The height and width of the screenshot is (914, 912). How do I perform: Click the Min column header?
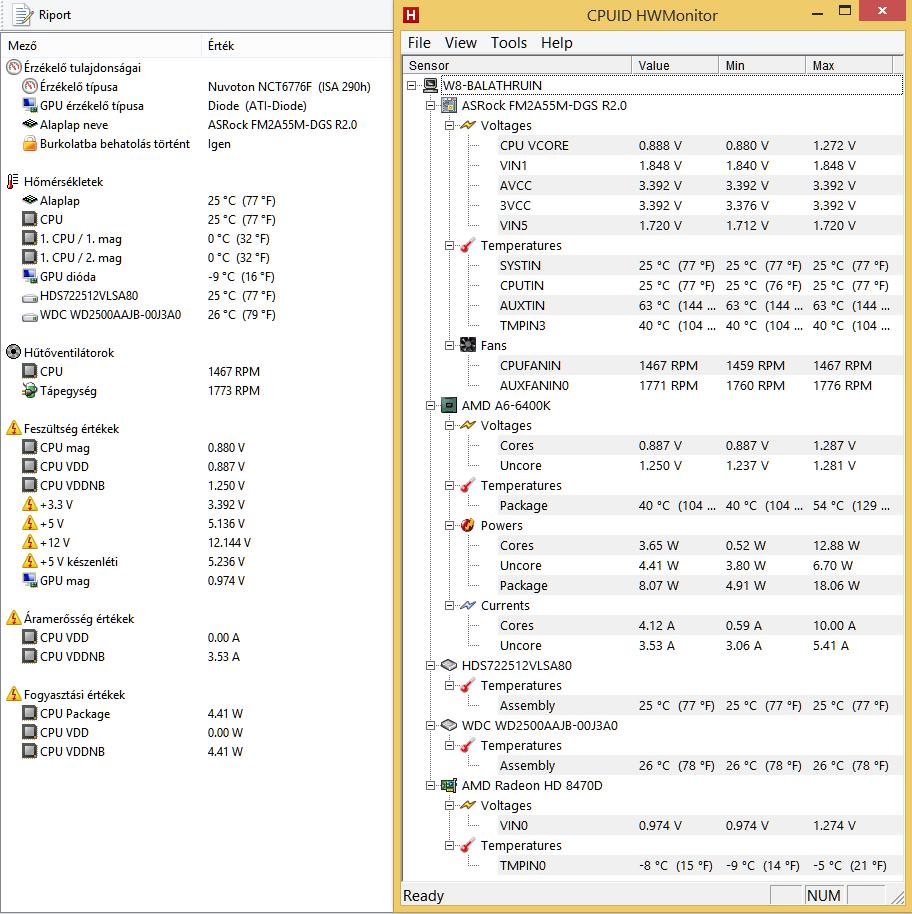pos(762,65)
